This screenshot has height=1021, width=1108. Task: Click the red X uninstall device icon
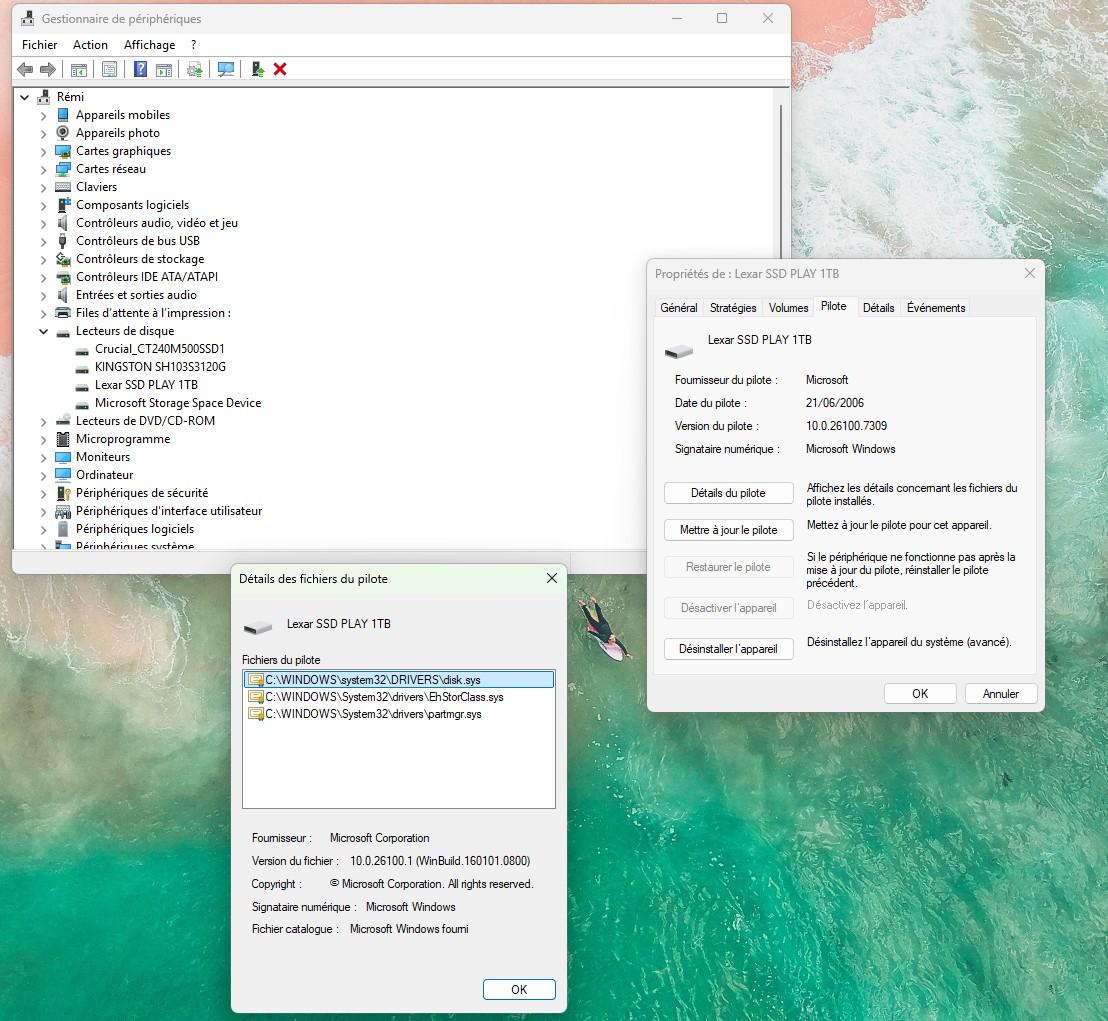[278, 69]
